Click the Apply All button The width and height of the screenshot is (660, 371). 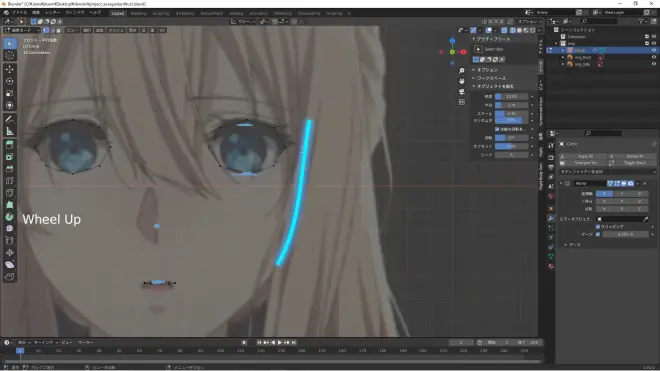(x=585, y=156)
